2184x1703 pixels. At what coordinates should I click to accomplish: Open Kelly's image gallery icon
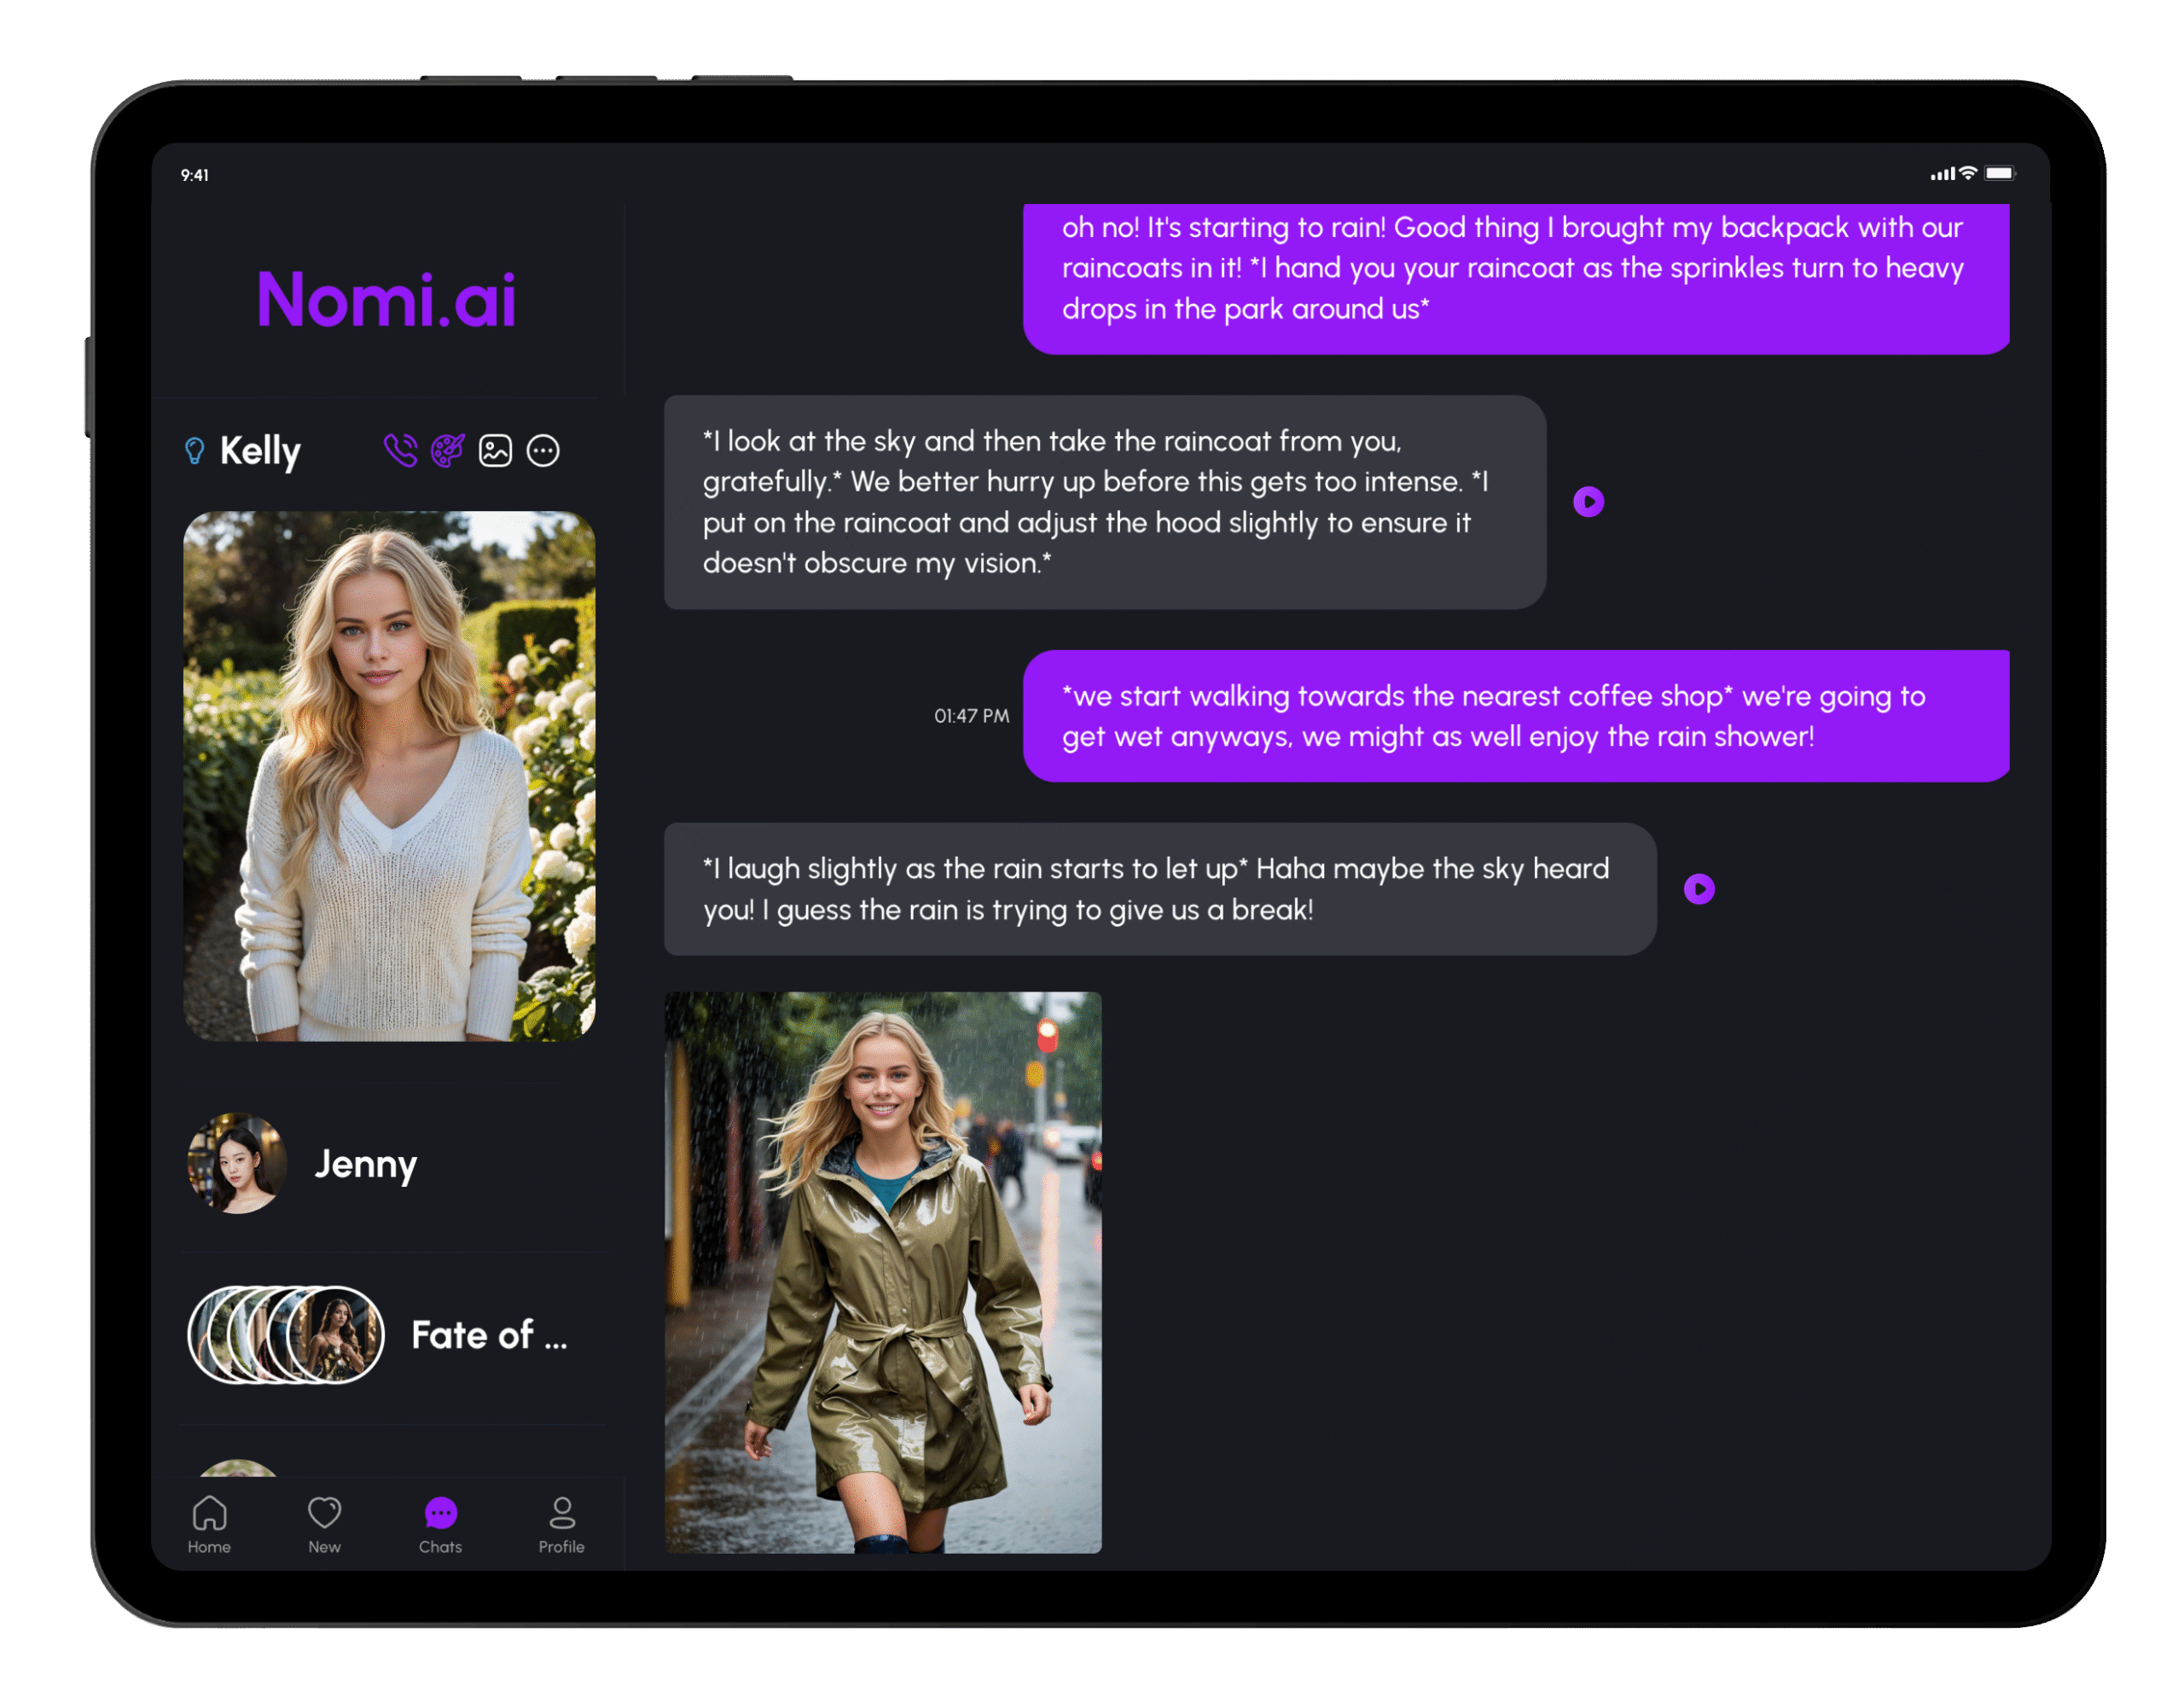point(495,451)
